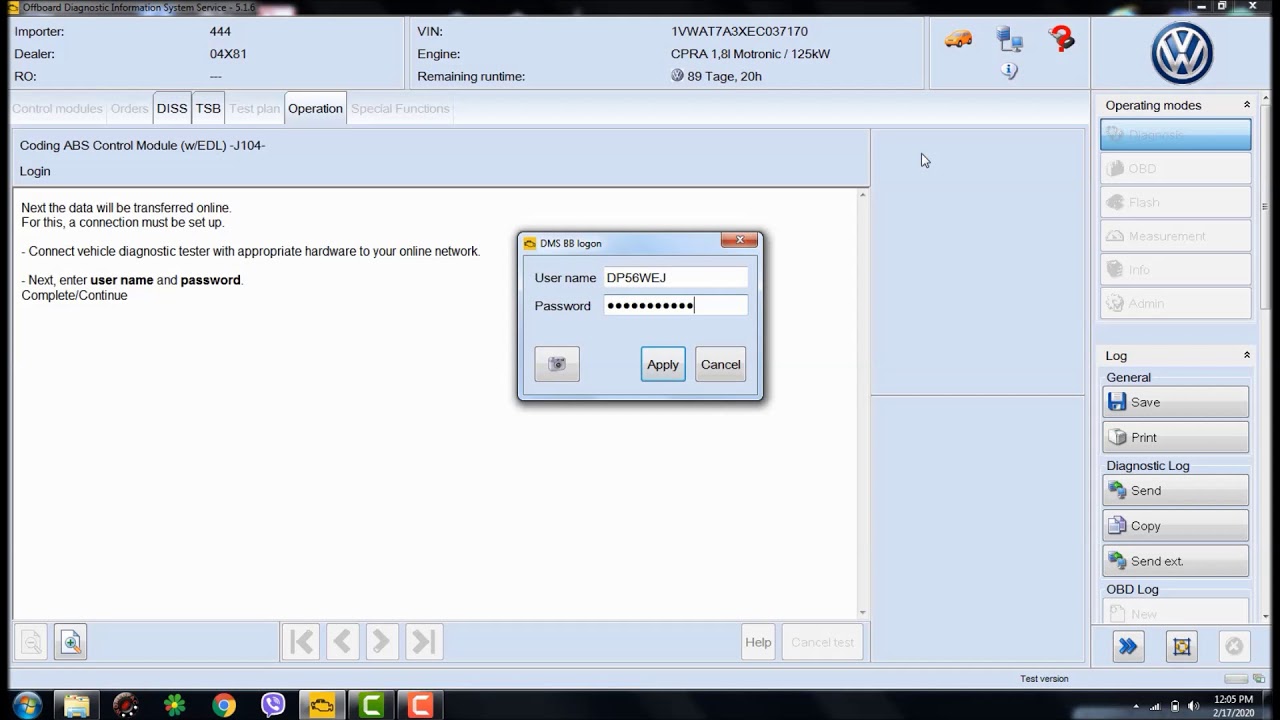1280x720 pixels.
Task: Open File Explorer from taskbar
Action: point(76,706)
